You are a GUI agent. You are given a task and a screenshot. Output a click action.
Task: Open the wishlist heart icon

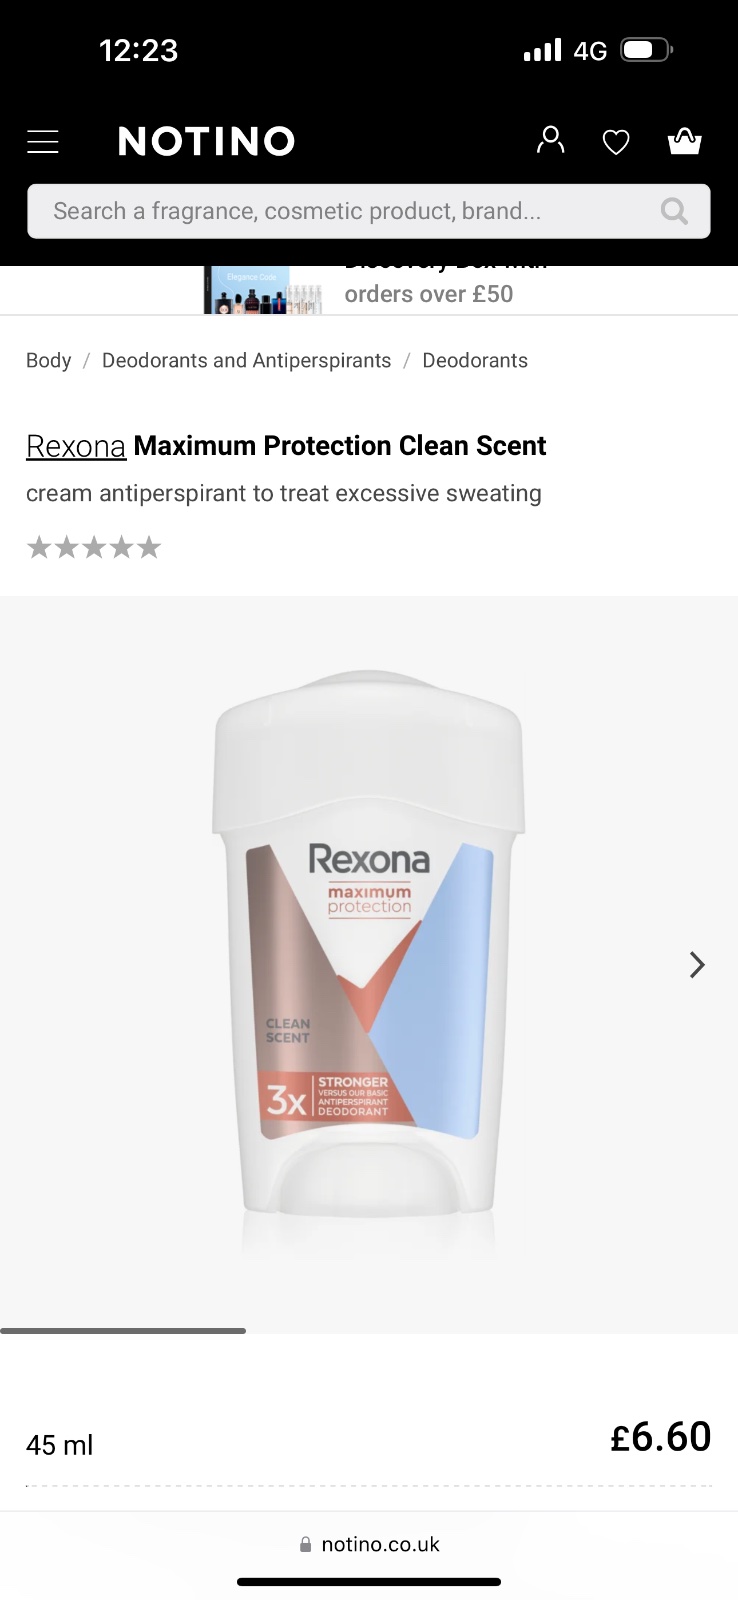tap(616, 143)
